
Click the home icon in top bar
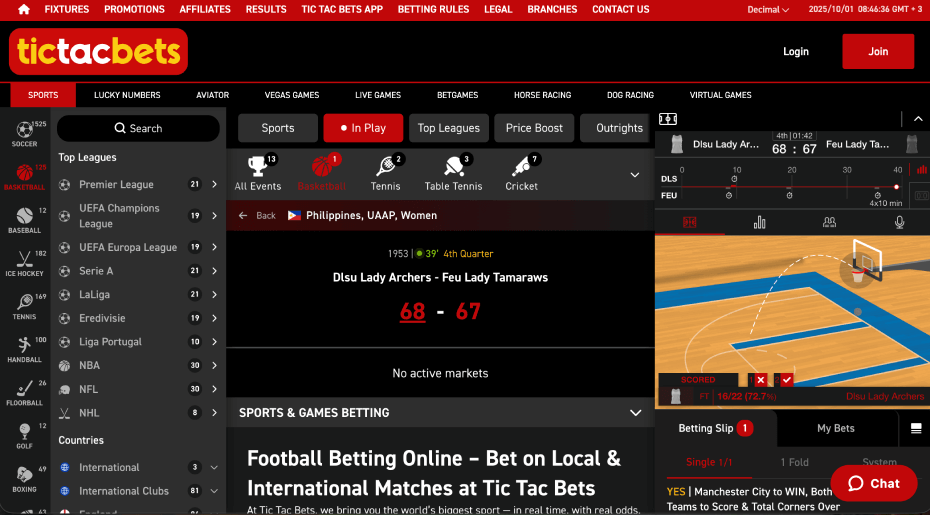coord(24,9)
